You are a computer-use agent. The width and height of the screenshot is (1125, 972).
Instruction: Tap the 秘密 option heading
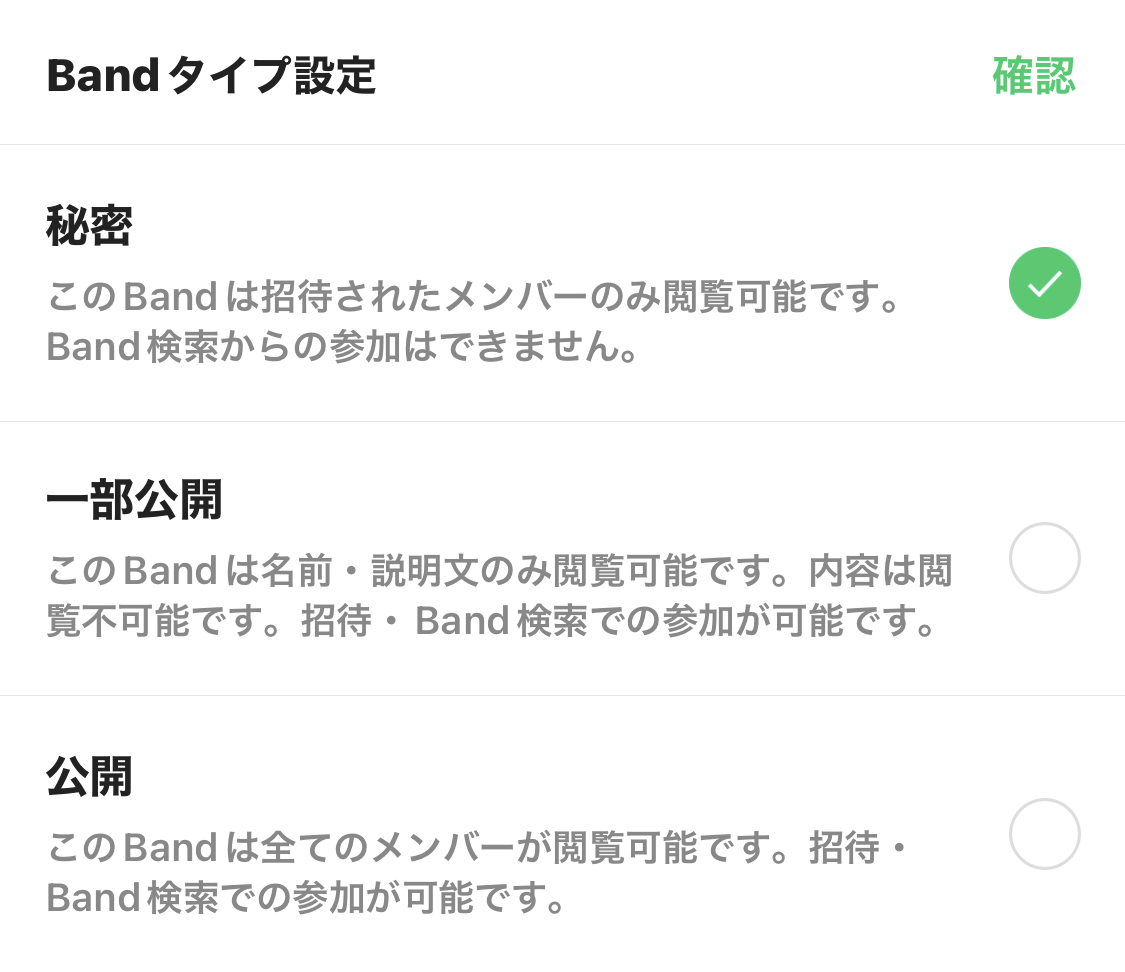[89, 226]
